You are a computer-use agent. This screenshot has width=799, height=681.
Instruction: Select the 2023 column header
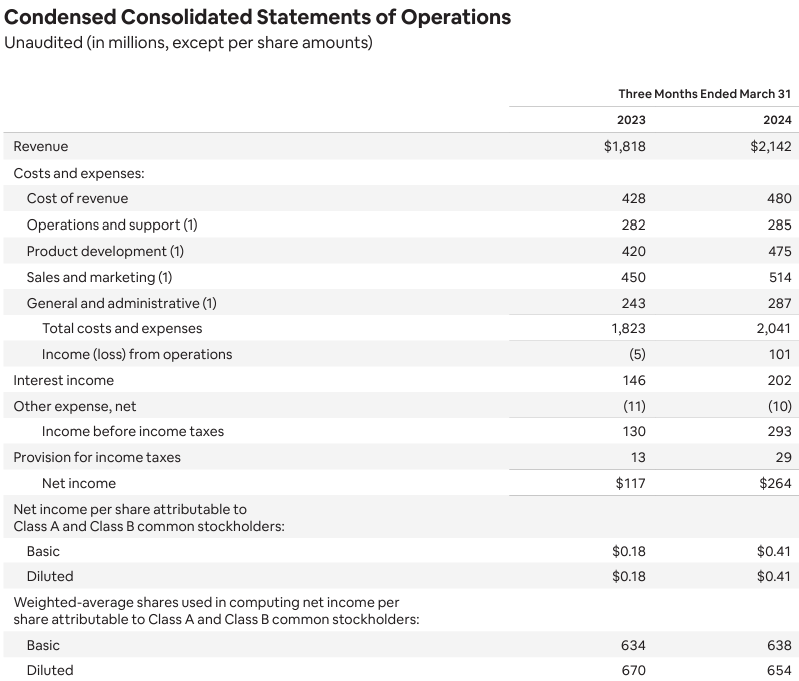click(x=631, y=120)
